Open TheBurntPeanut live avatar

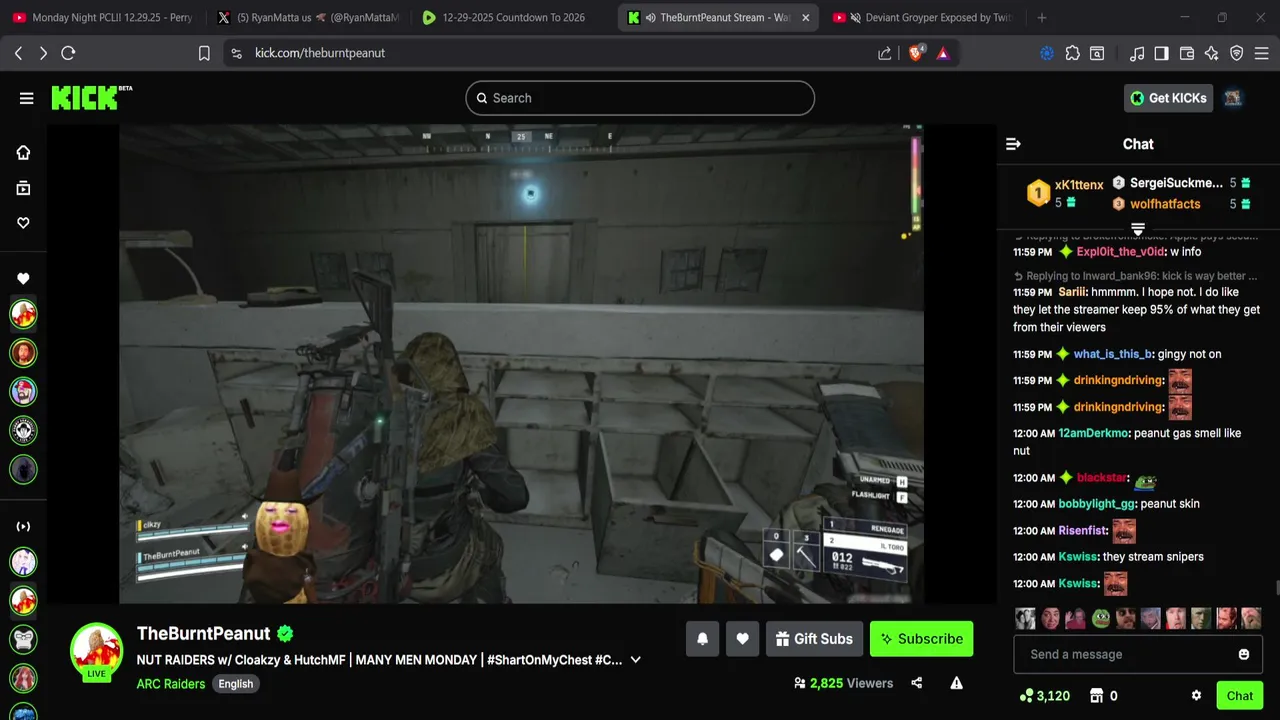click(x=96, y=651)
